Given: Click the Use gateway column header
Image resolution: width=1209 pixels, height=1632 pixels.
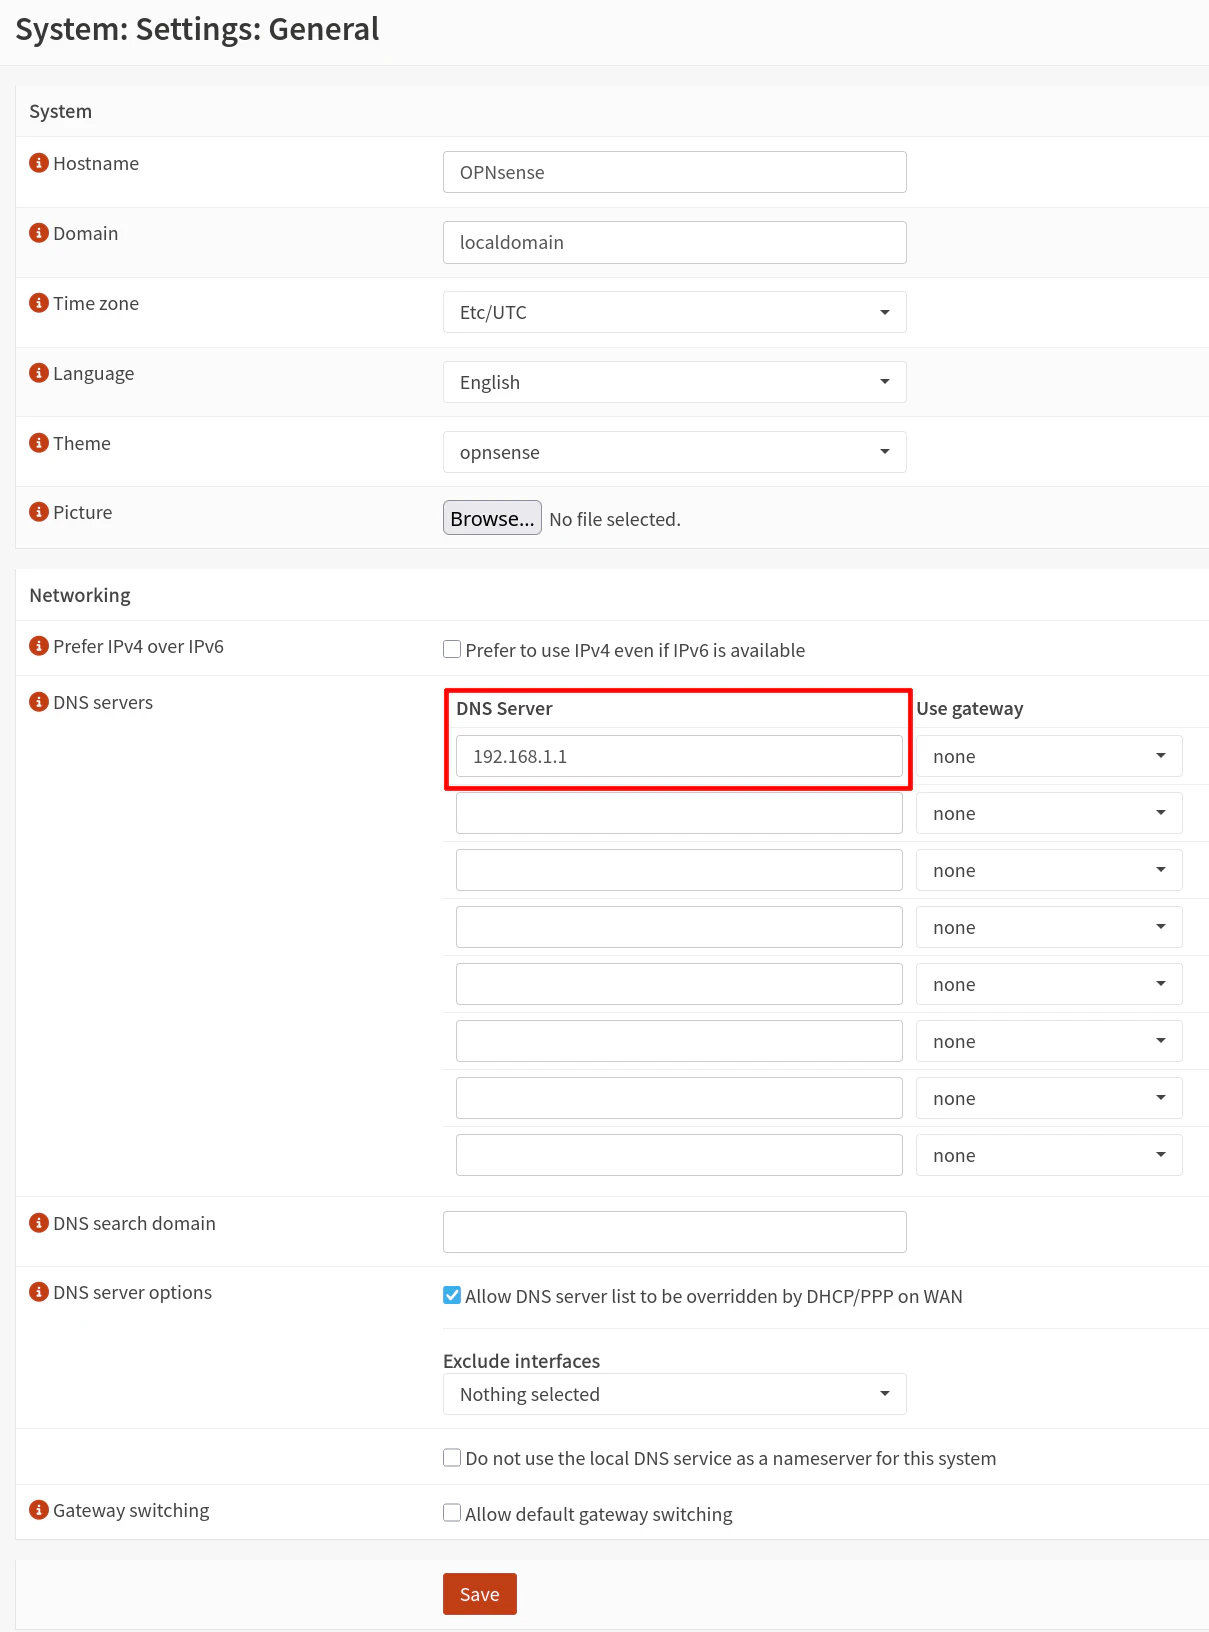Looking at the screenshot, I should click(970, 708).
